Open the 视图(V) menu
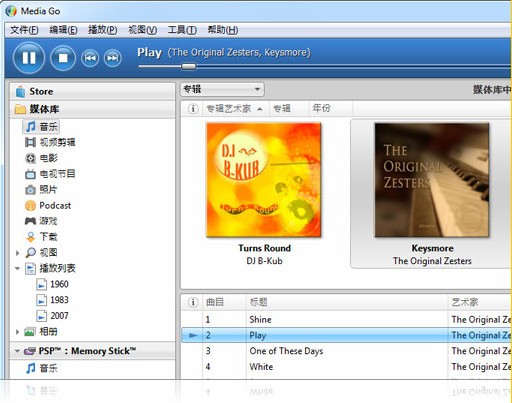The width and height of the screenshot is (512, 403). click(x=142, y=30)
